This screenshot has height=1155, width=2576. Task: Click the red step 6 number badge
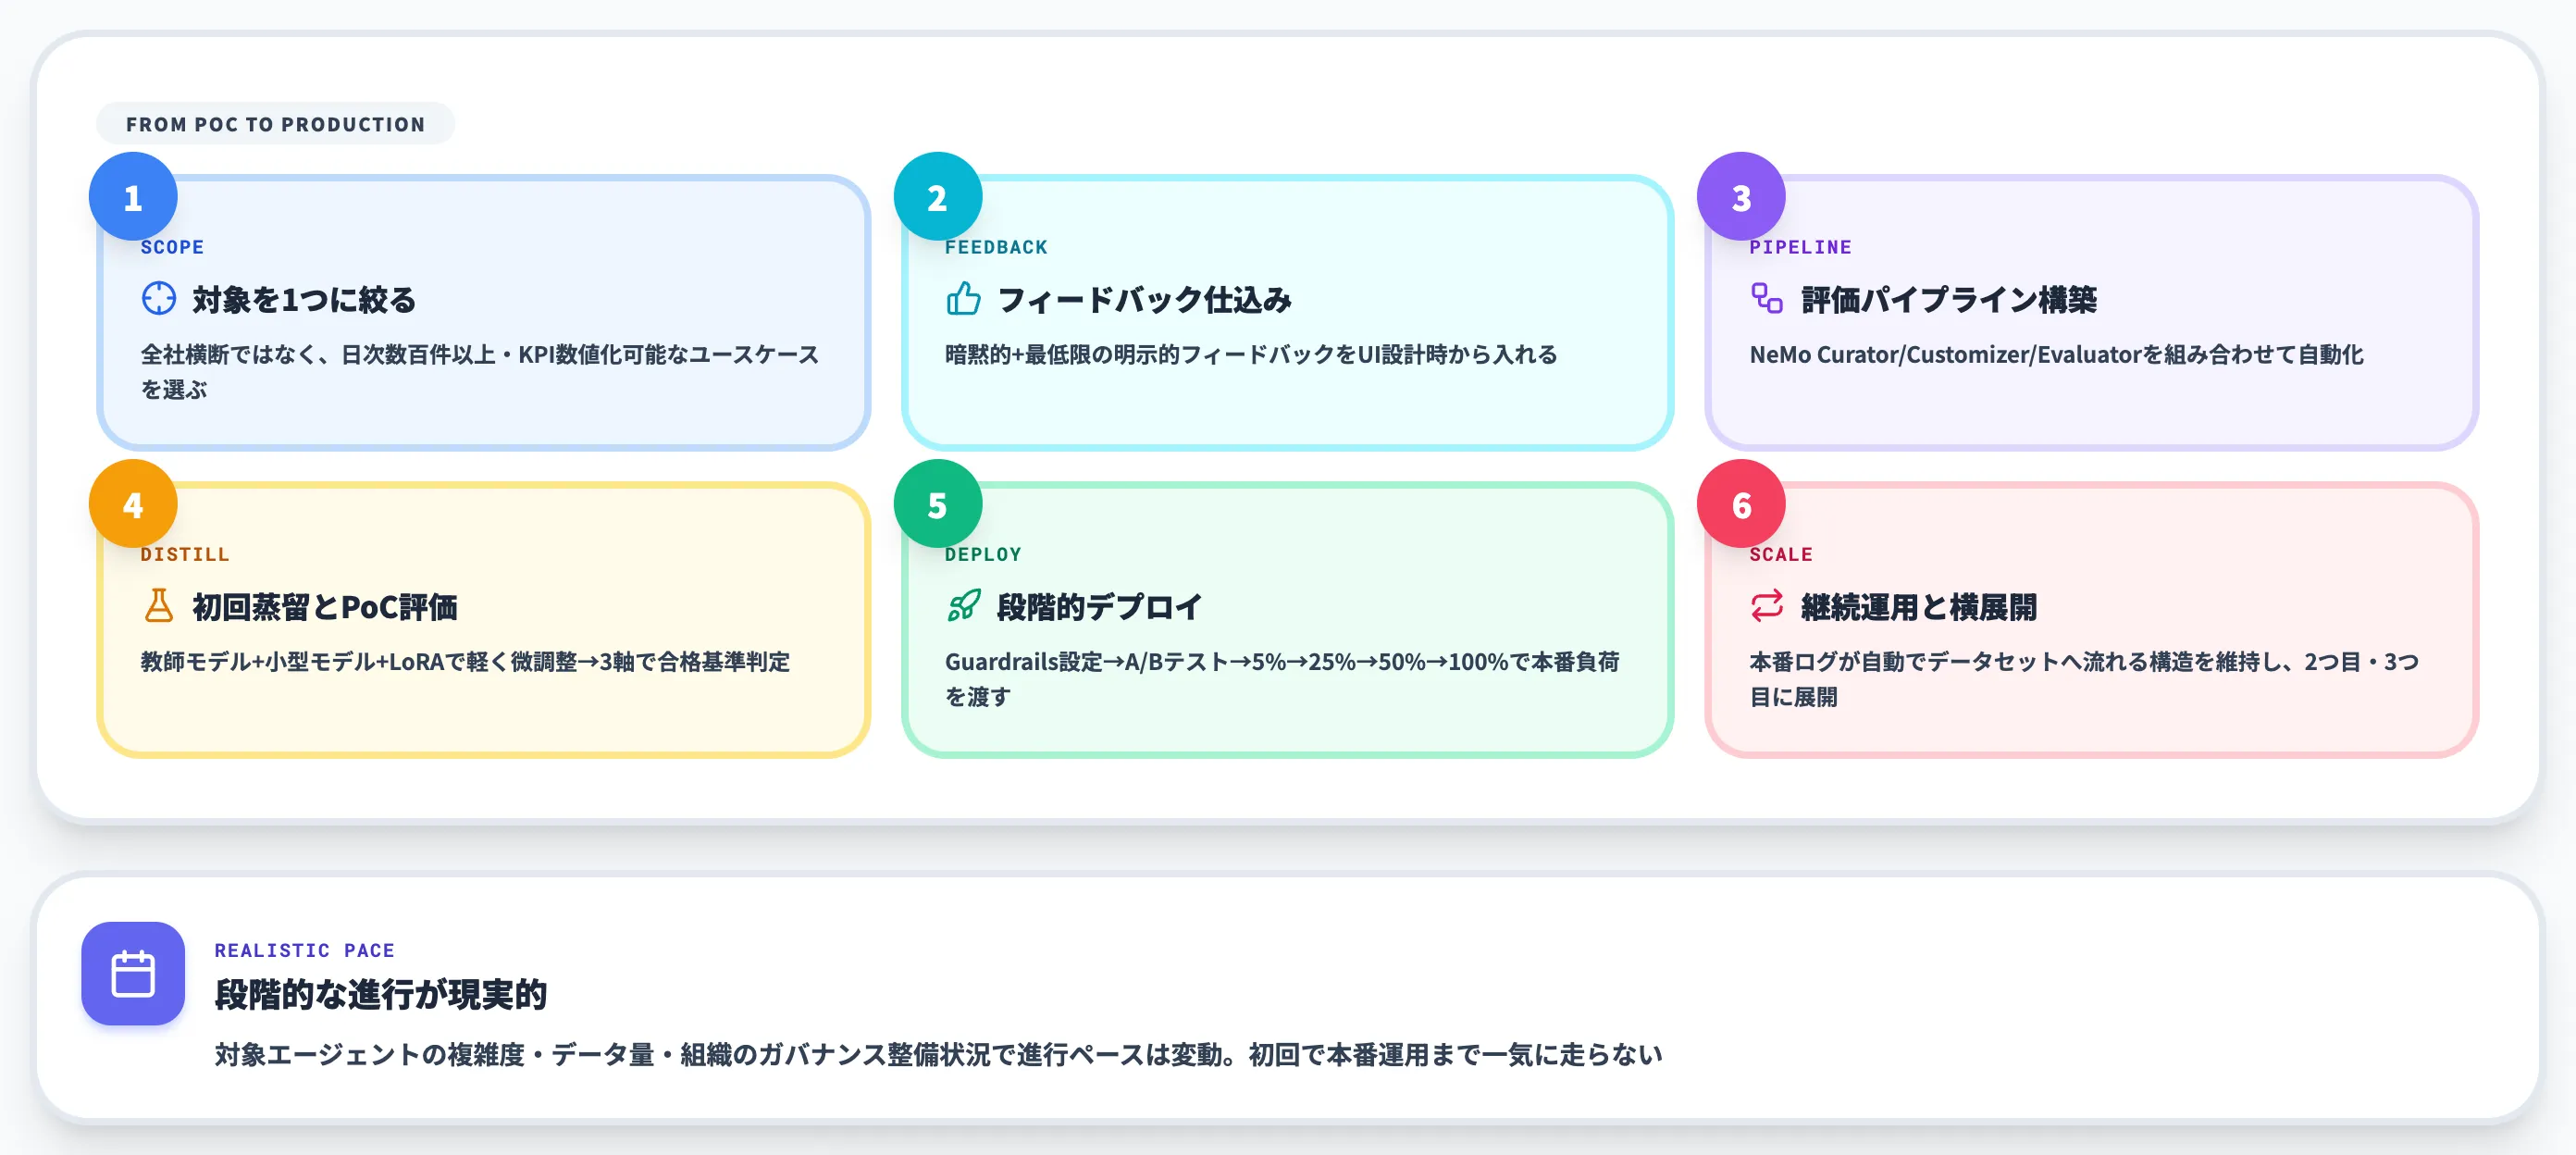(1741, 504)
